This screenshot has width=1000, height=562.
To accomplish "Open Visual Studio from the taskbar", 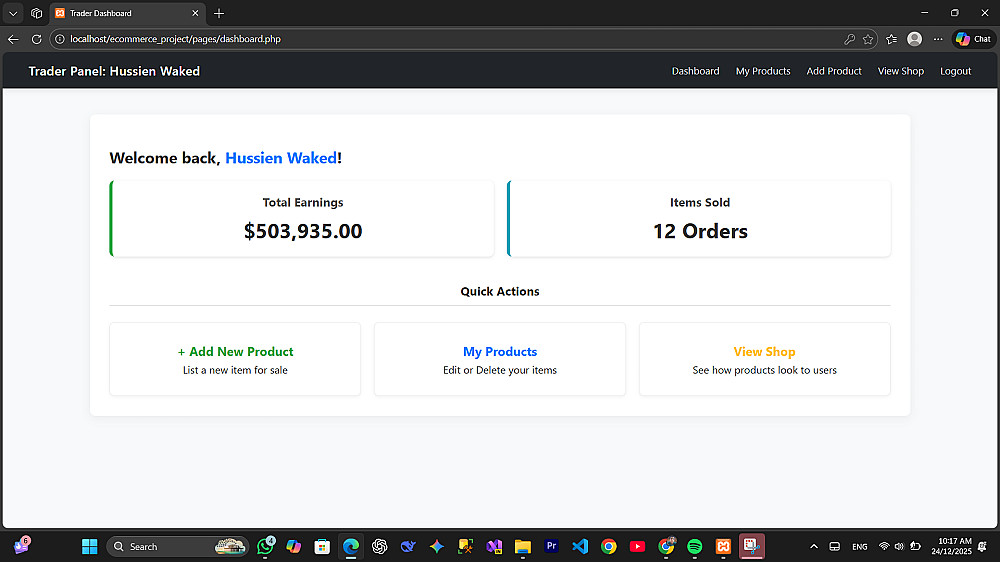I will 494,547.
